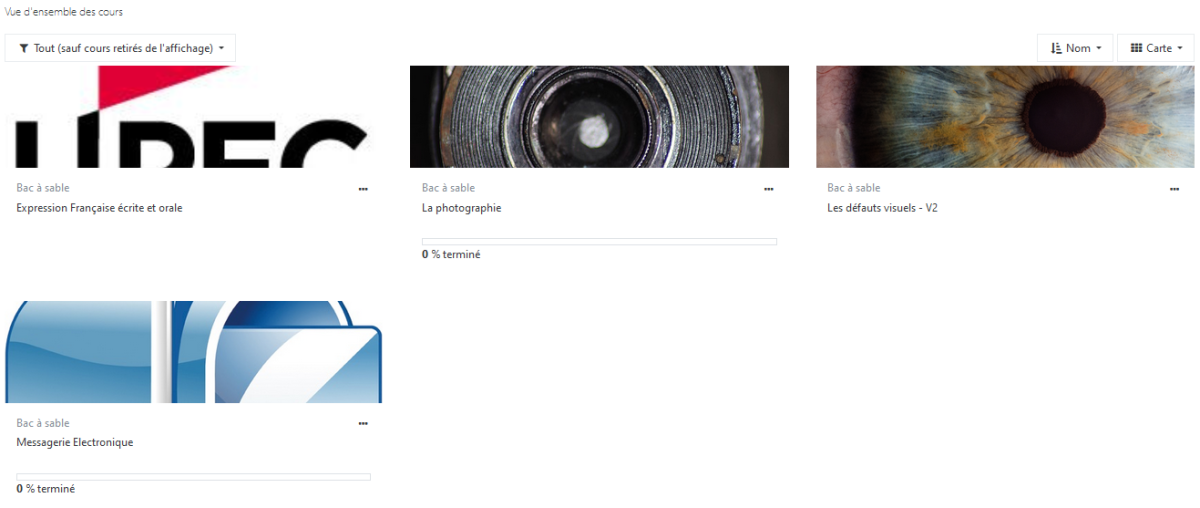Open the Messagerie Electronique course link
Viewport: 1200px width, 508px height.
[75, 442]
